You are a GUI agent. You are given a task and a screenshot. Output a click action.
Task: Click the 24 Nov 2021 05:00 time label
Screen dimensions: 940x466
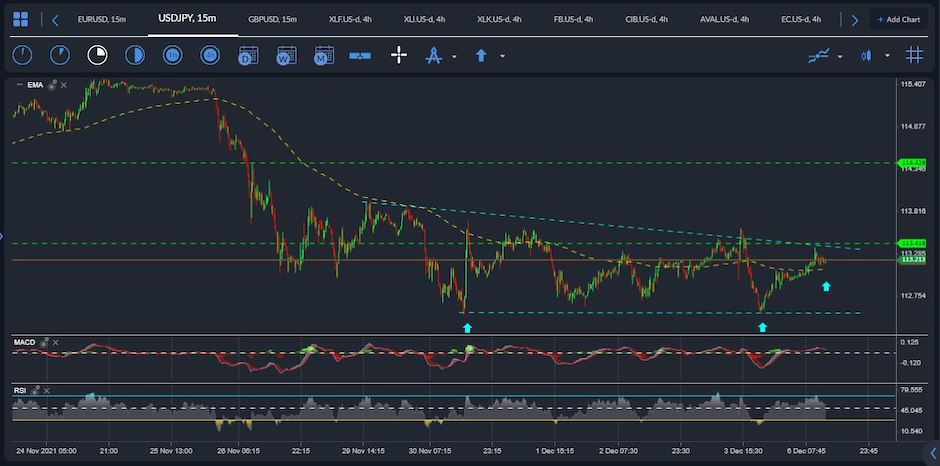tap(46, 450)
